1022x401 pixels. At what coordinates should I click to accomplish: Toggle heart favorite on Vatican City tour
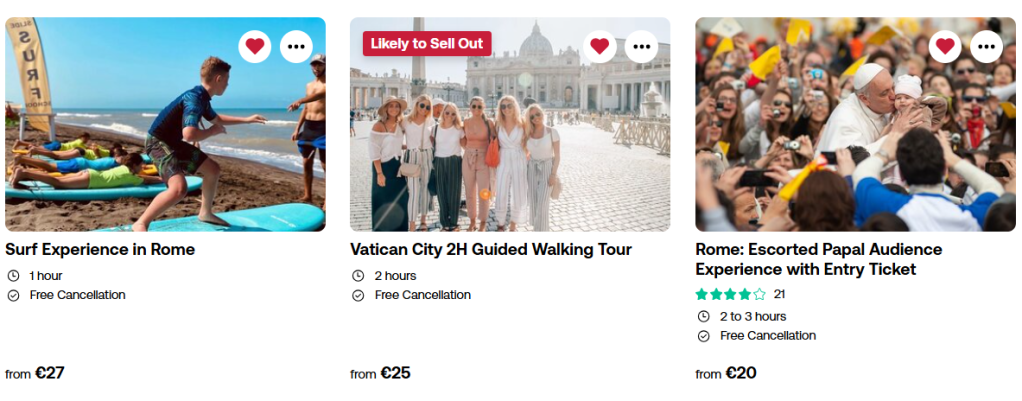[x=600, y=46]
